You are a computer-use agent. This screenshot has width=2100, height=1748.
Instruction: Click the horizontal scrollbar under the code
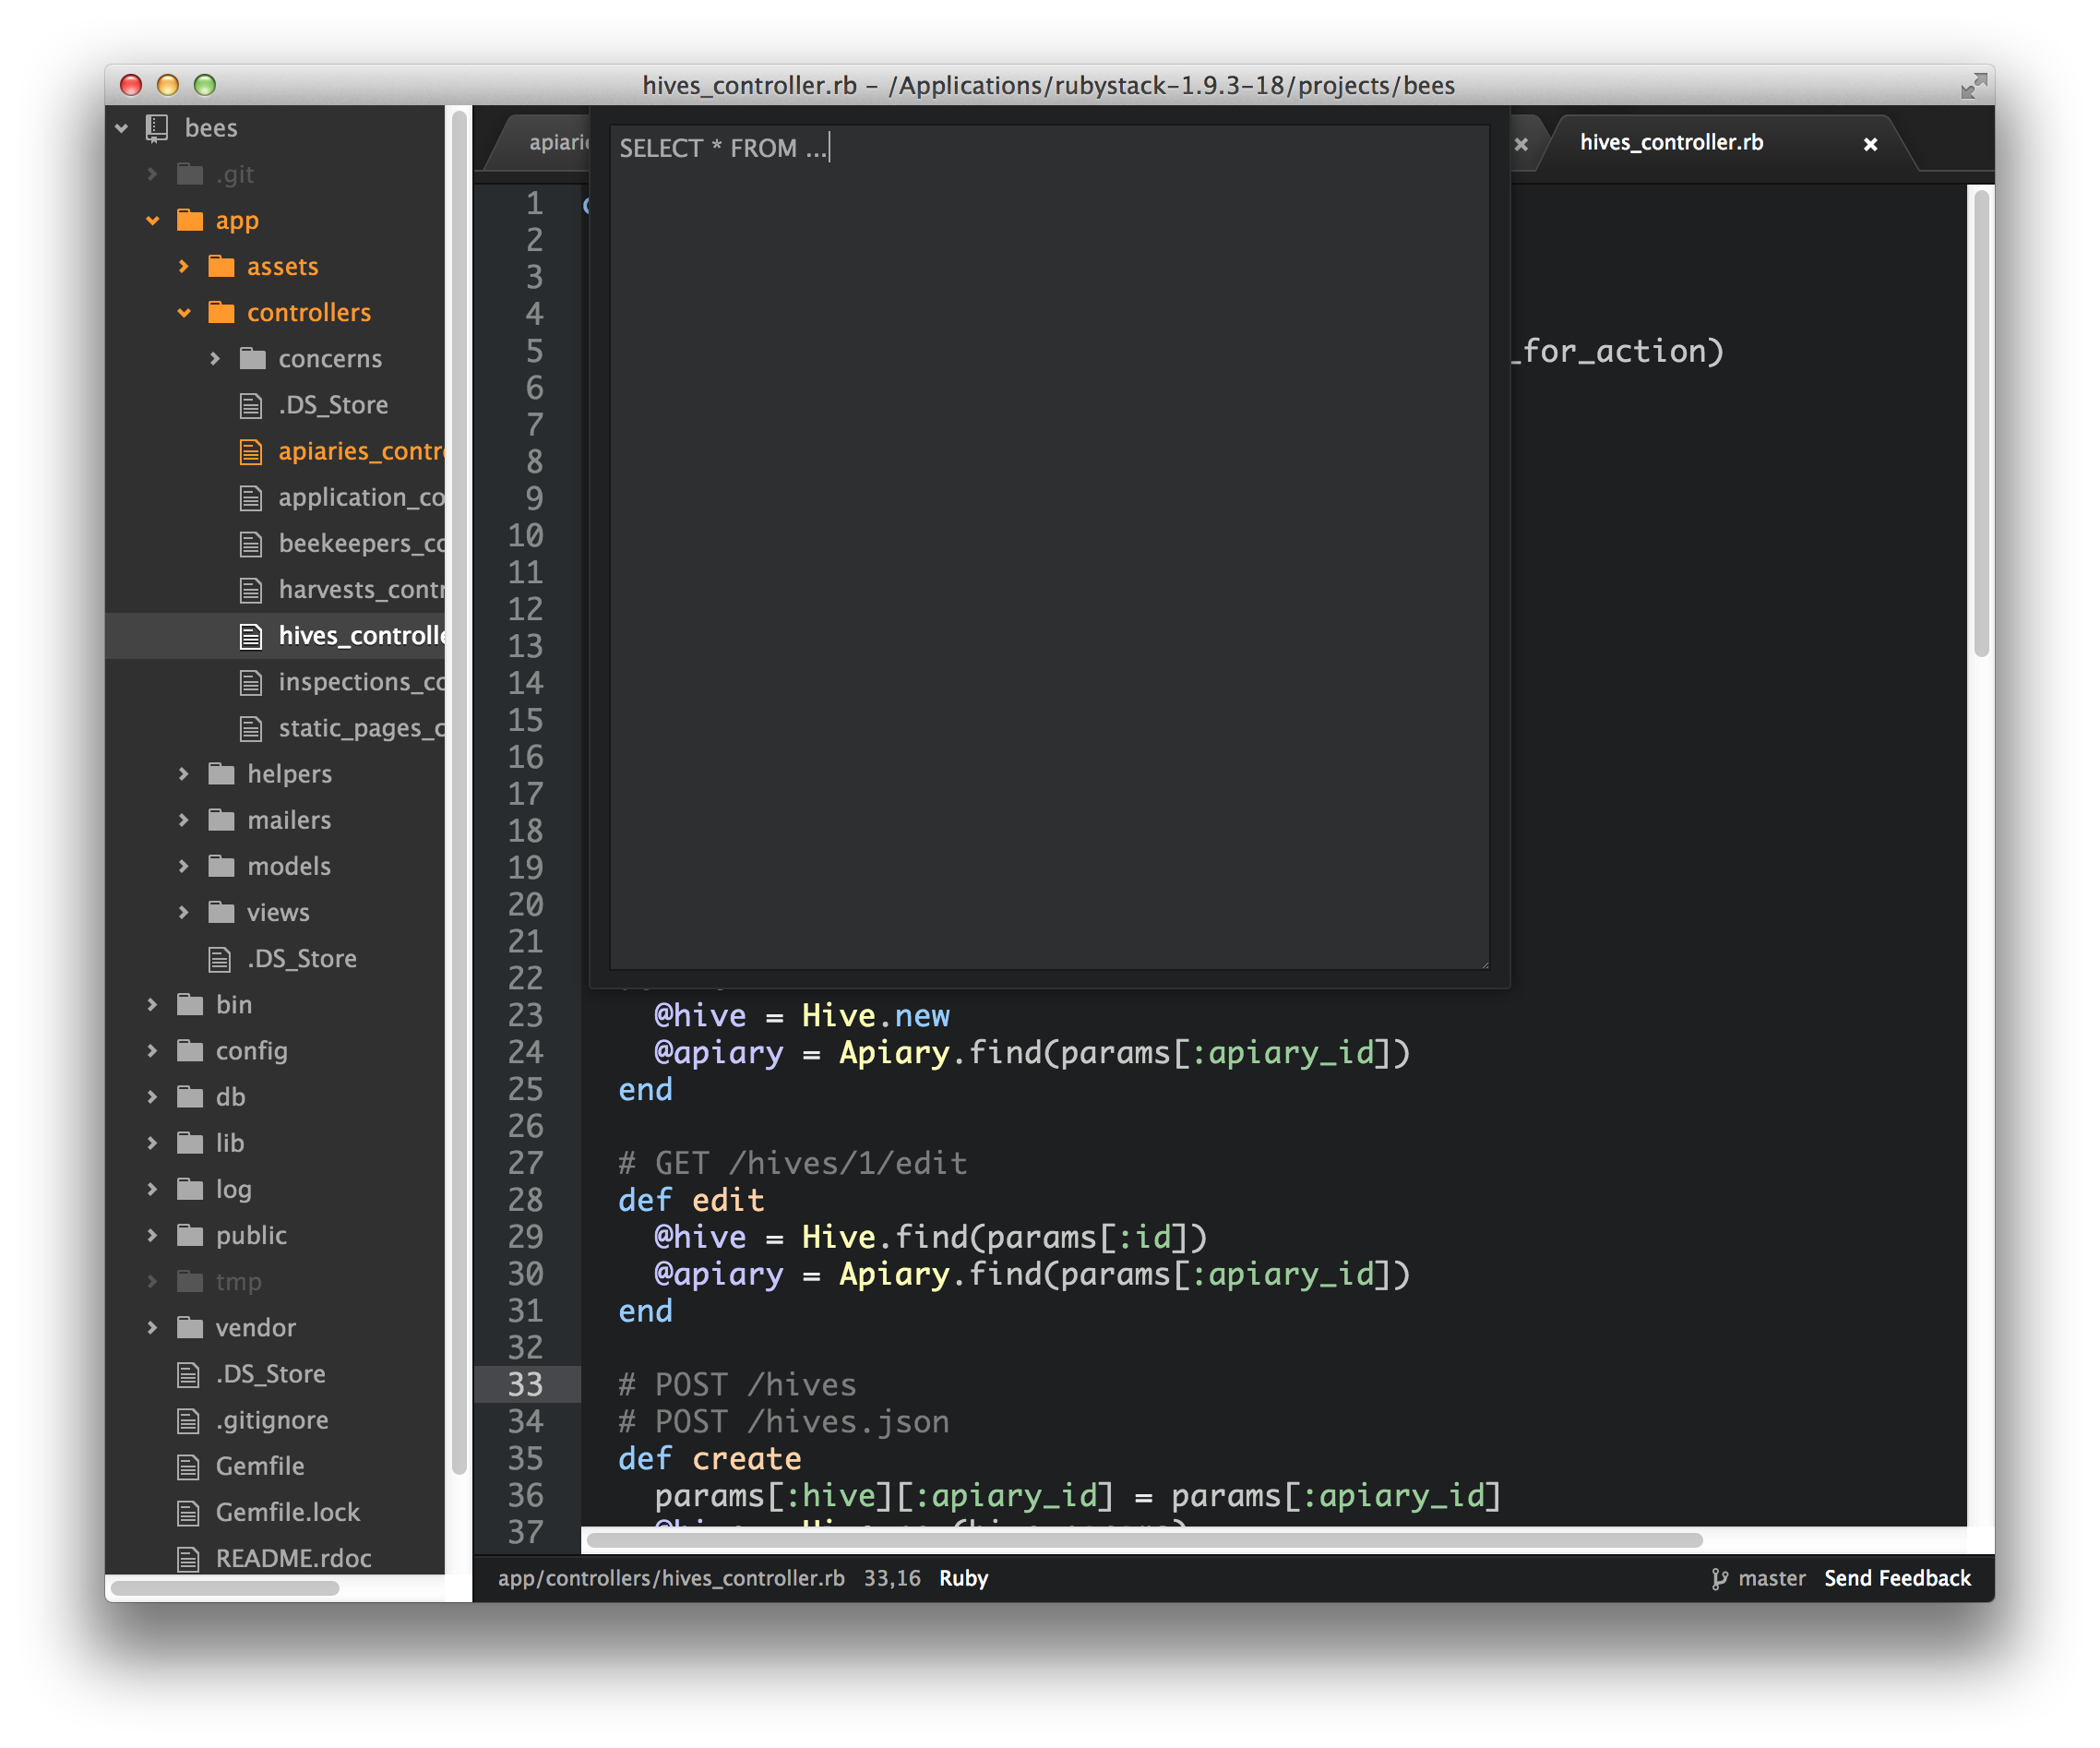(x=1143, y=1540)
